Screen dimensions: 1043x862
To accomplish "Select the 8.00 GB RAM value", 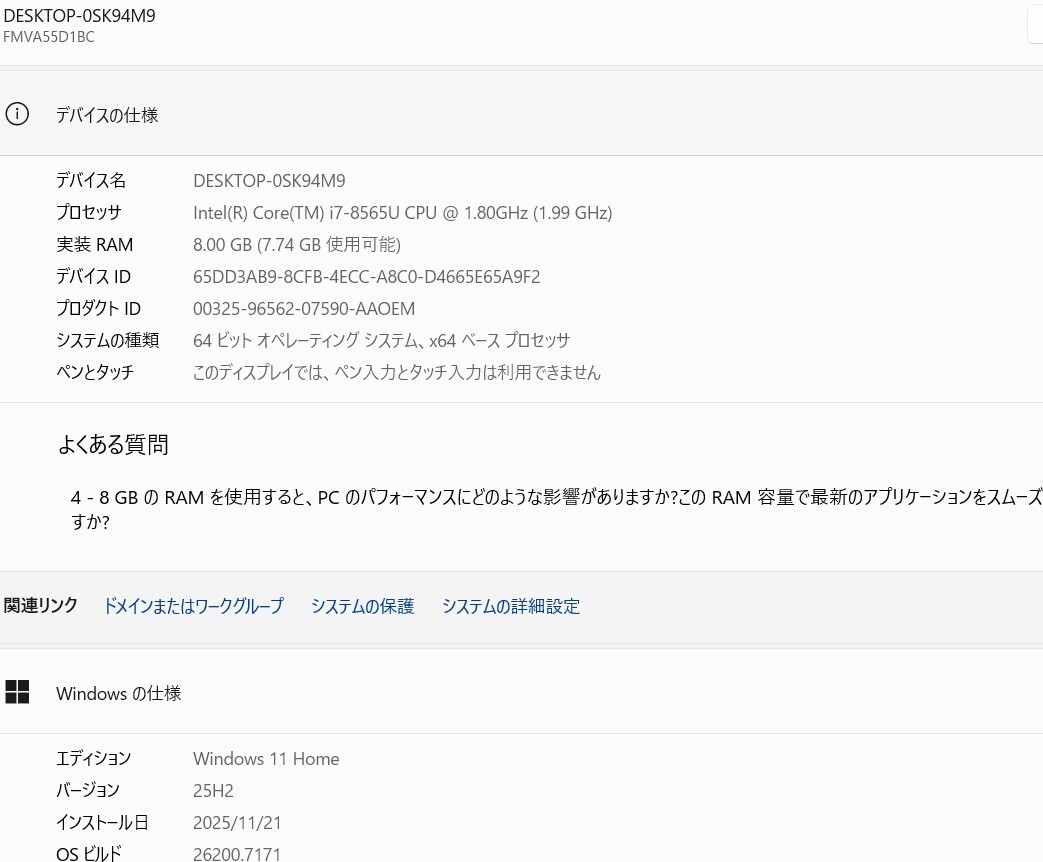I will (x=297, y=245).
